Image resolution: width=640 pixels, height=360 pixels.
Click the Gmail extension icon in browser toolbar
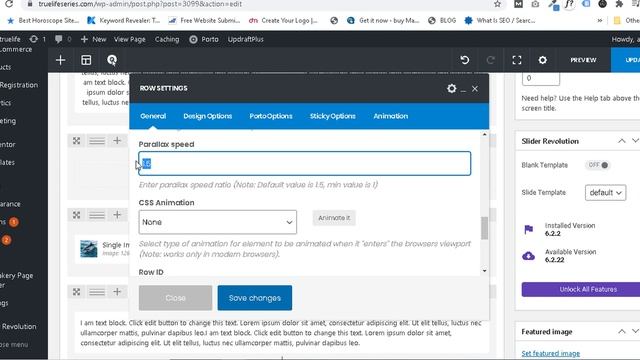point(518,4)
